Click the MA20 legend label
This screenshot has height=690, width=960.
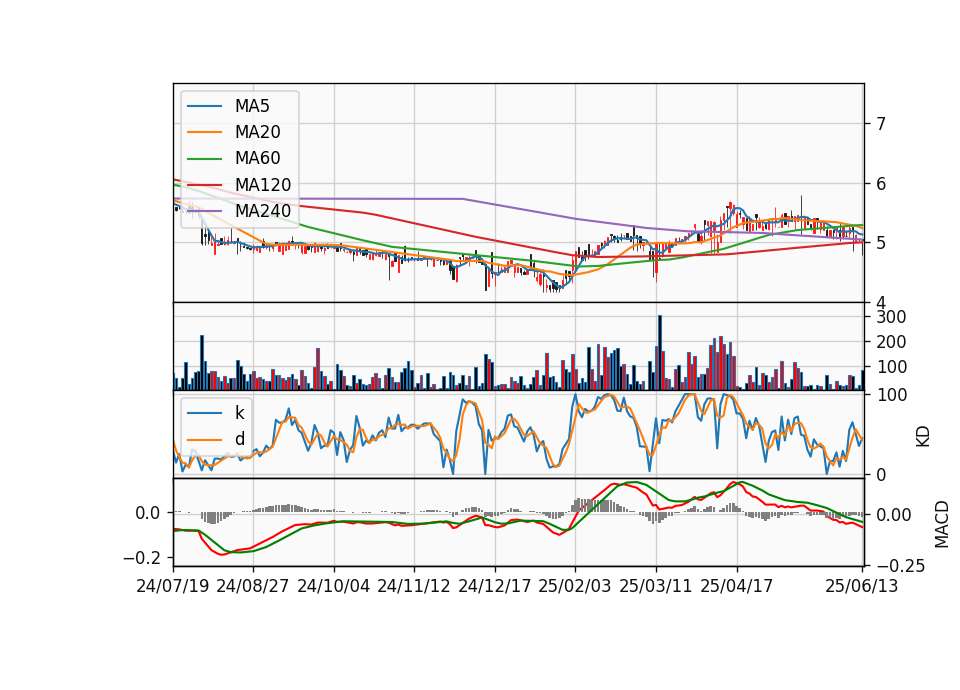pyautogui.click(x=257, y=132)
